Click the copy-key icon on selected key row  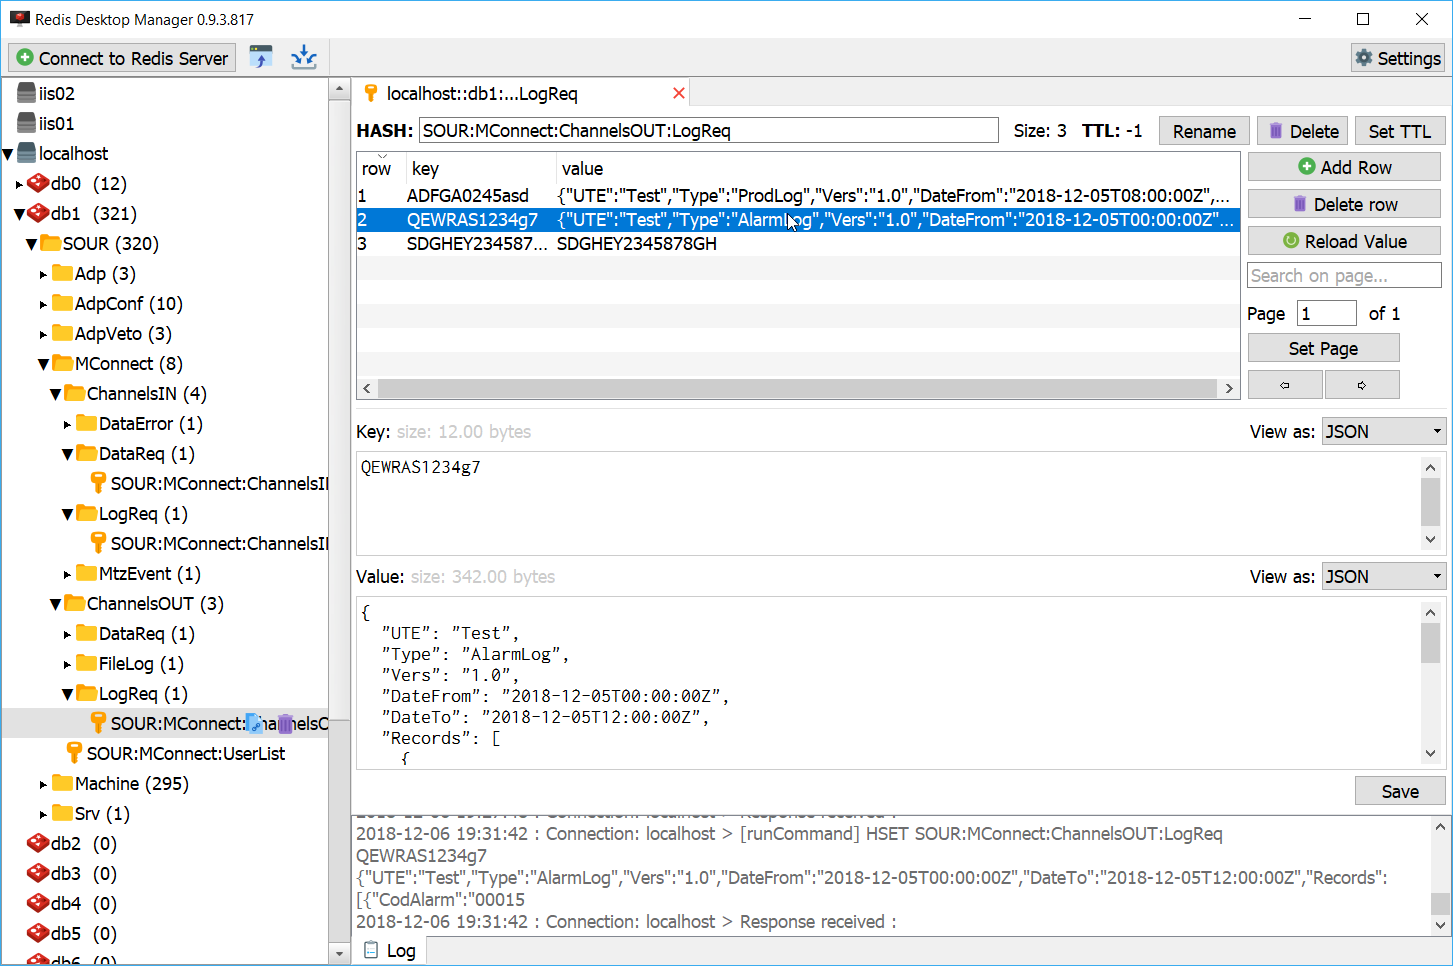click(255, 723)
